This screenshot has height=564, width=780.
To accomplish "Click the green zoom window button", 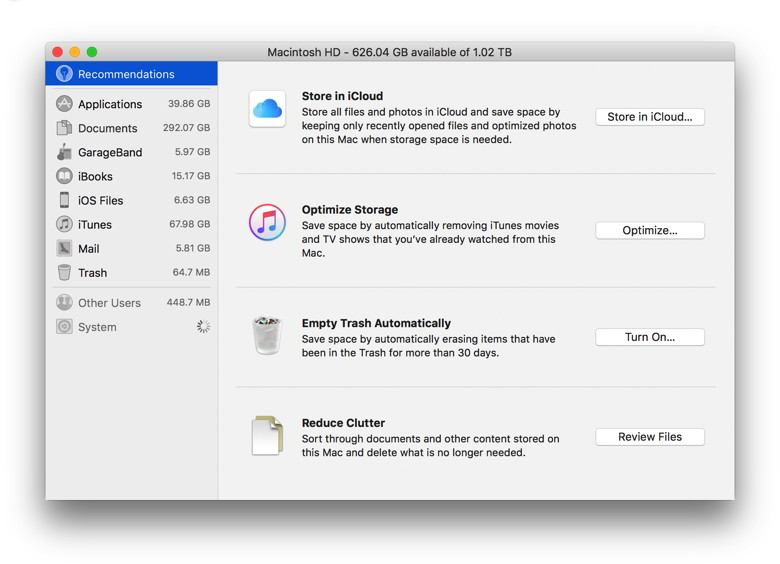I will tap(92, 52).
